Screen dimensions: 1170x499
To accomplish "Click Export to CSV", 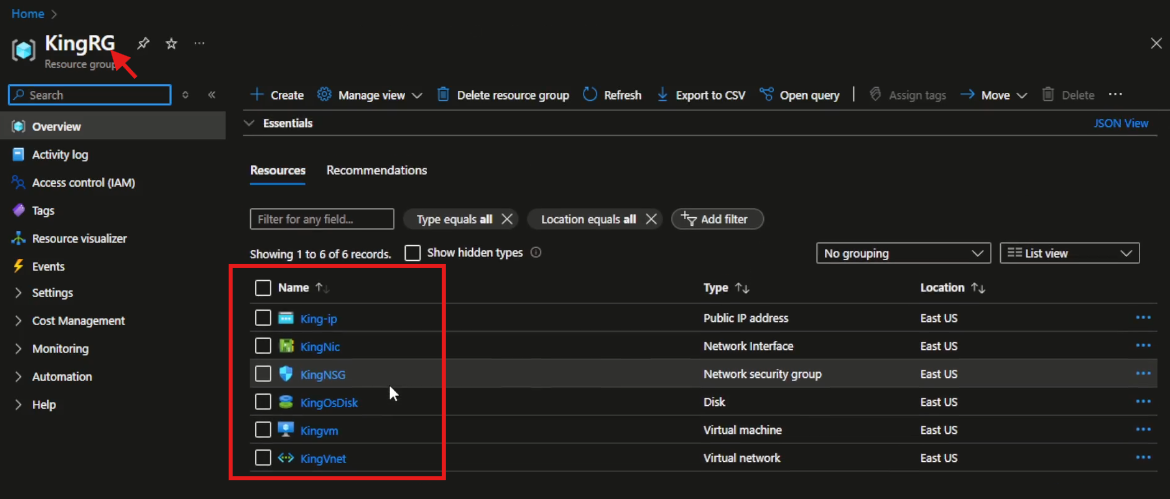I will pos(700,95).
